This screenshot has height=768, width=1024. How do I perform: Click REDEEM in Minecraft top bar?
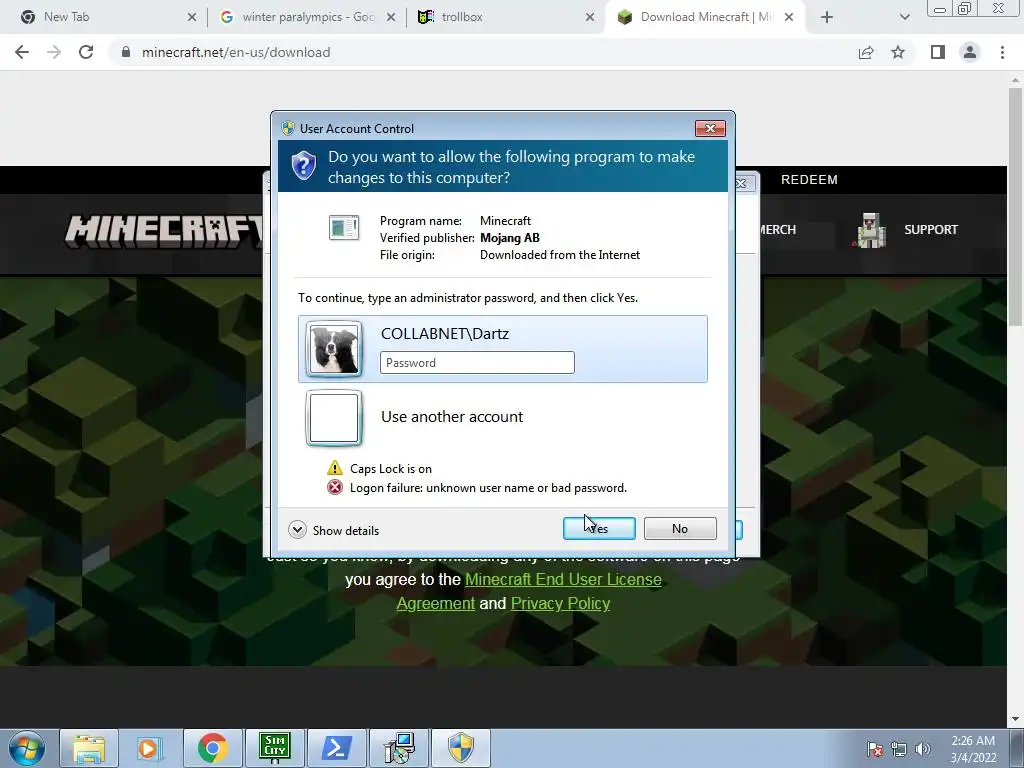[x=809, y=180]
